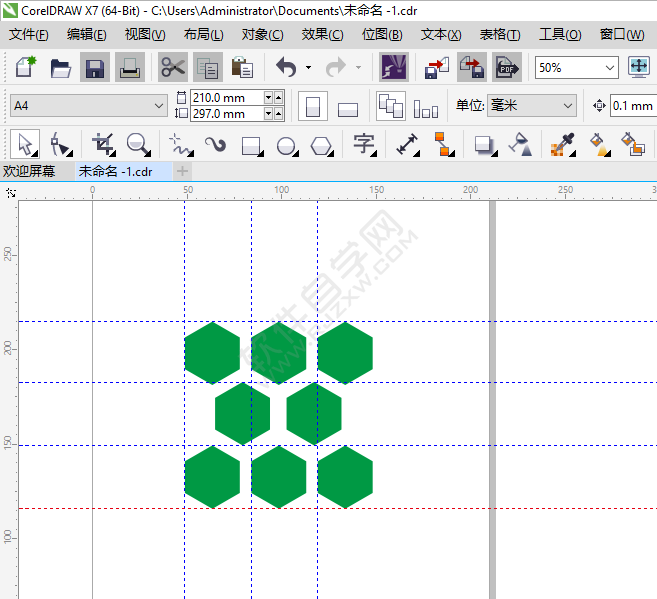Open the units 毫米 dropdown

click(x=568, y=106)
